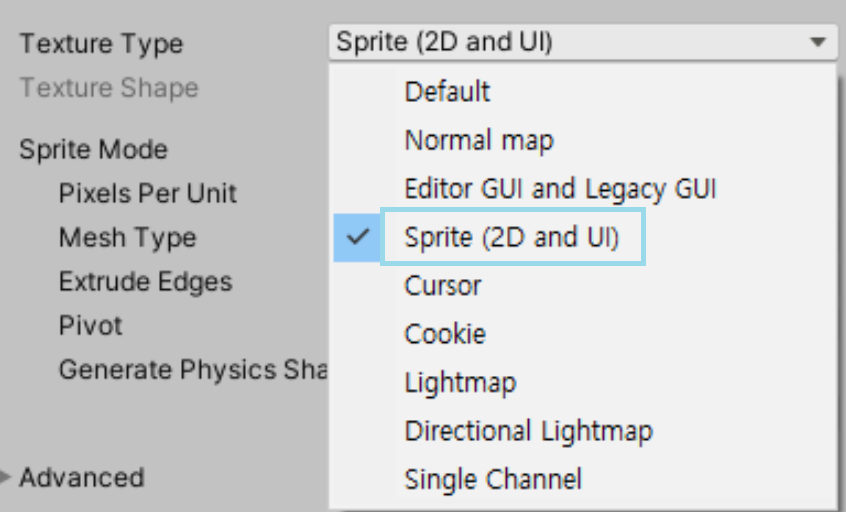This screenshot has width=846, height=512.
Task: Click the checkmark beside Sprite option
Action: click(x=357, y=238)
